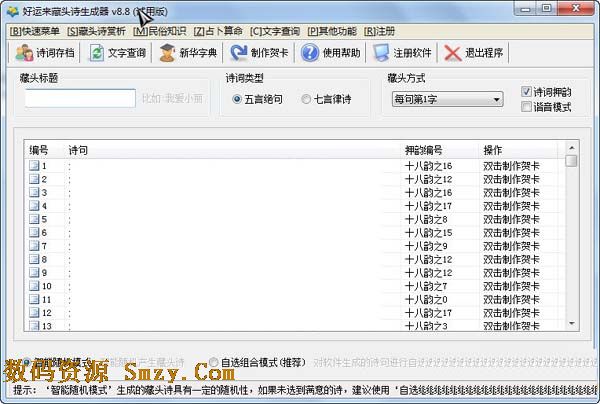The width and height of the screenshot is (600, 404).
Task: Open the [C]文字查询 menu
Action: (x=274, y=31)
